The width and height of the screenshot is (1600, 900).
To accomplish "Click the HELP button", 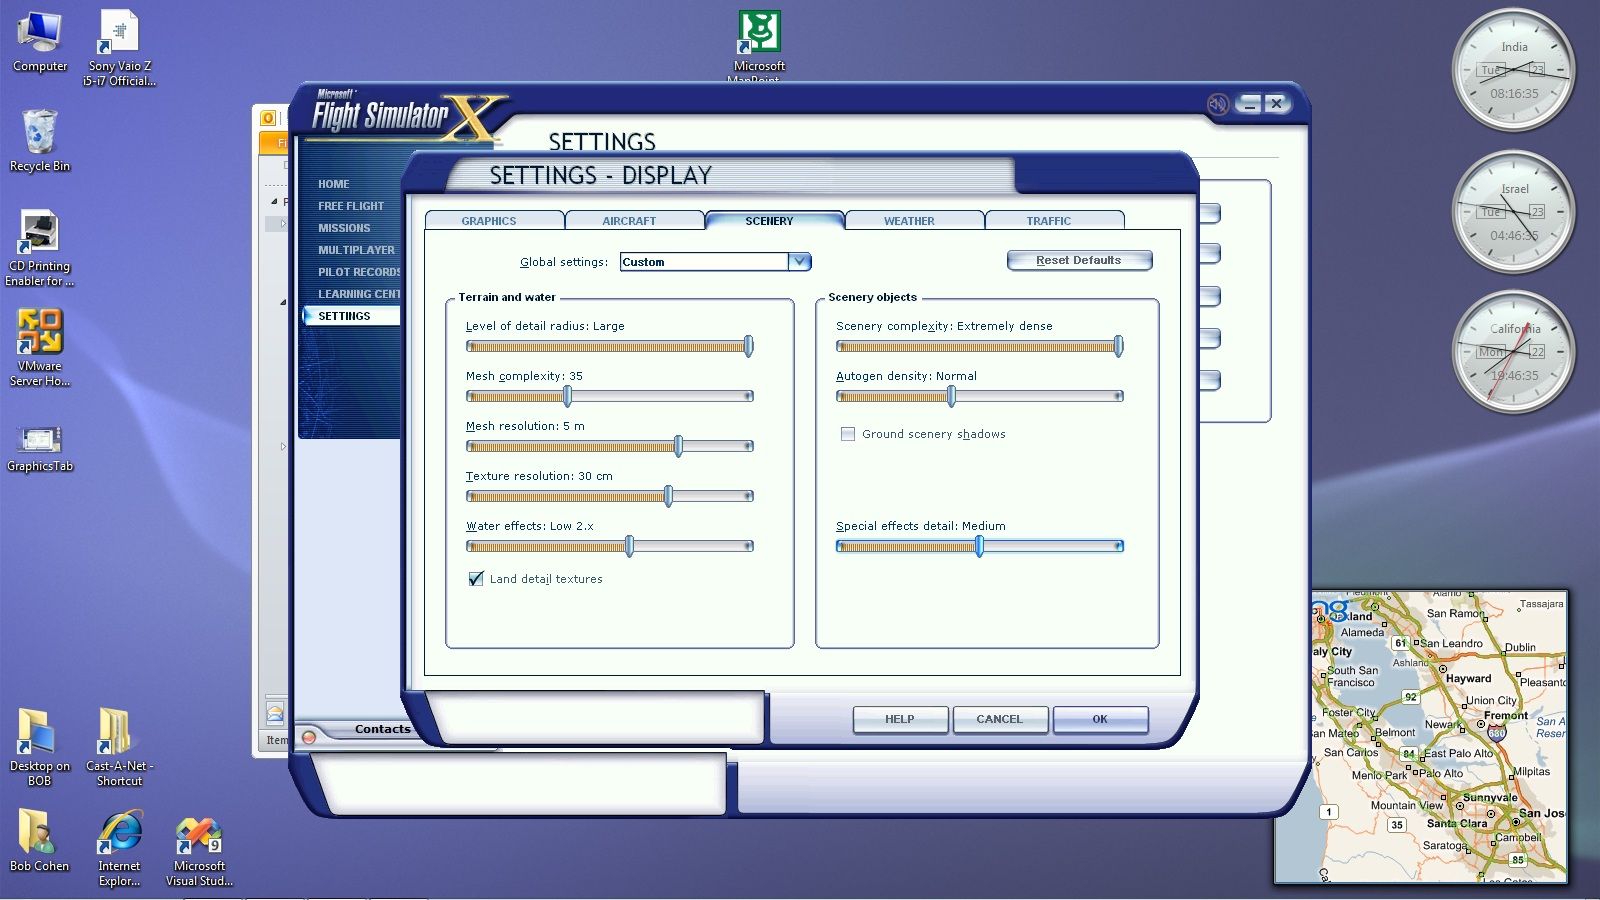I will [x=899, y=719].
